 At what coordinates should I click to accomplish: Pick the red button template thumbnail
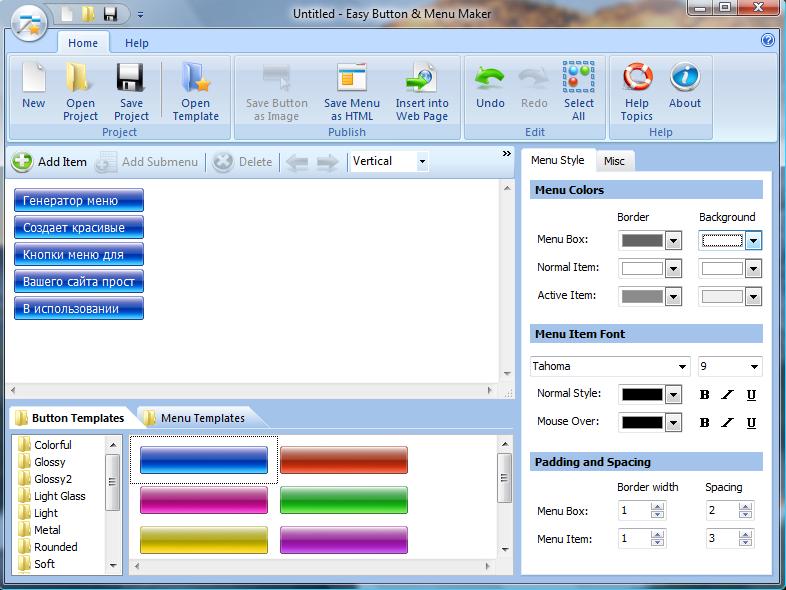[344, 460]
